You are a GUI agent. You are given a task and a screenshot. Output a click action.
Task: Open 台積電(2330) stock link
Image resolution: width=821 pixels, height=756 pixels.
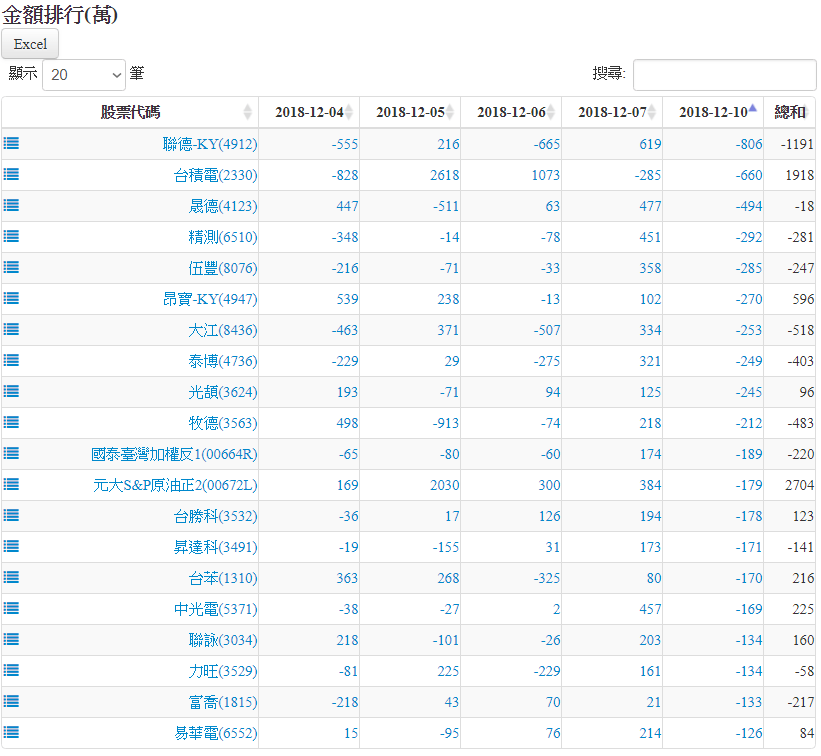click(x=215, y=176)
